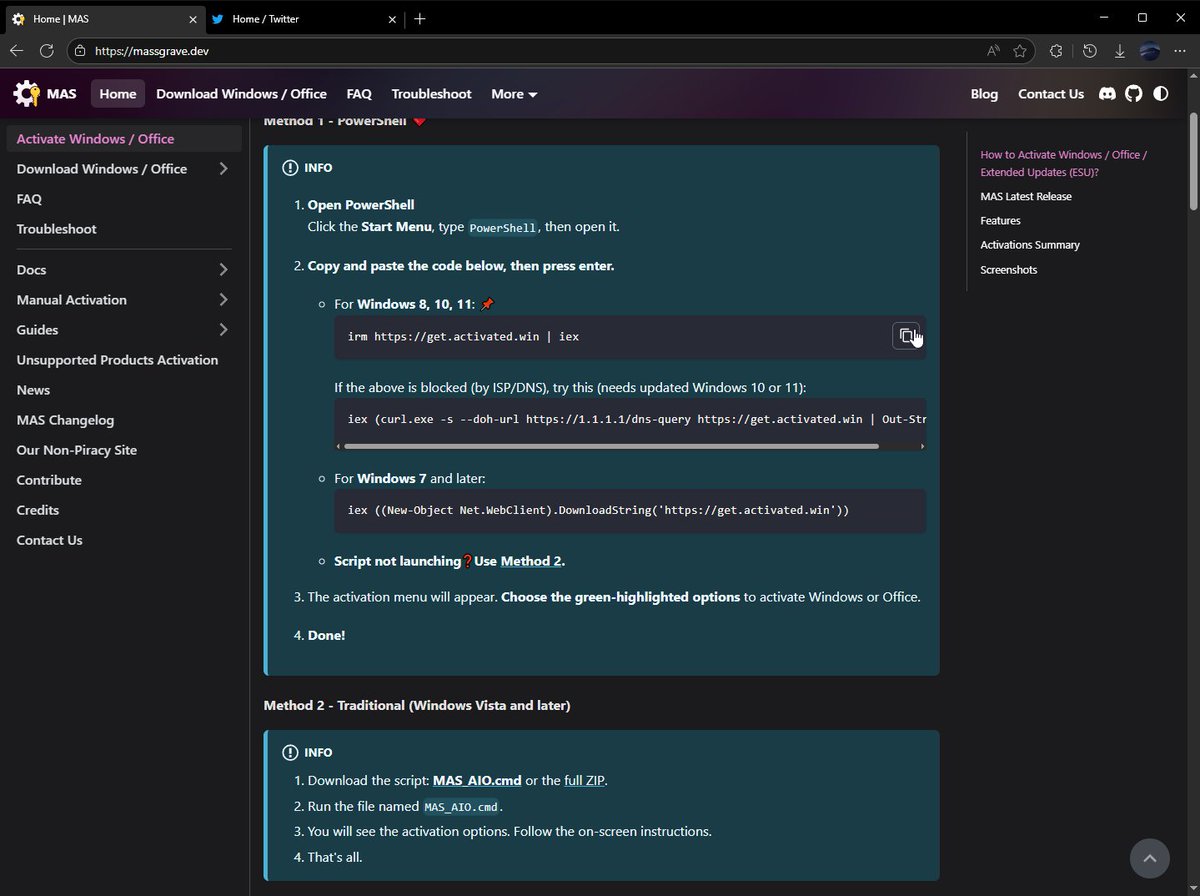The width and height of the screenshot is (1200, 896).
Task: Open FAQ in the sidebar
Action: point(29,199)
